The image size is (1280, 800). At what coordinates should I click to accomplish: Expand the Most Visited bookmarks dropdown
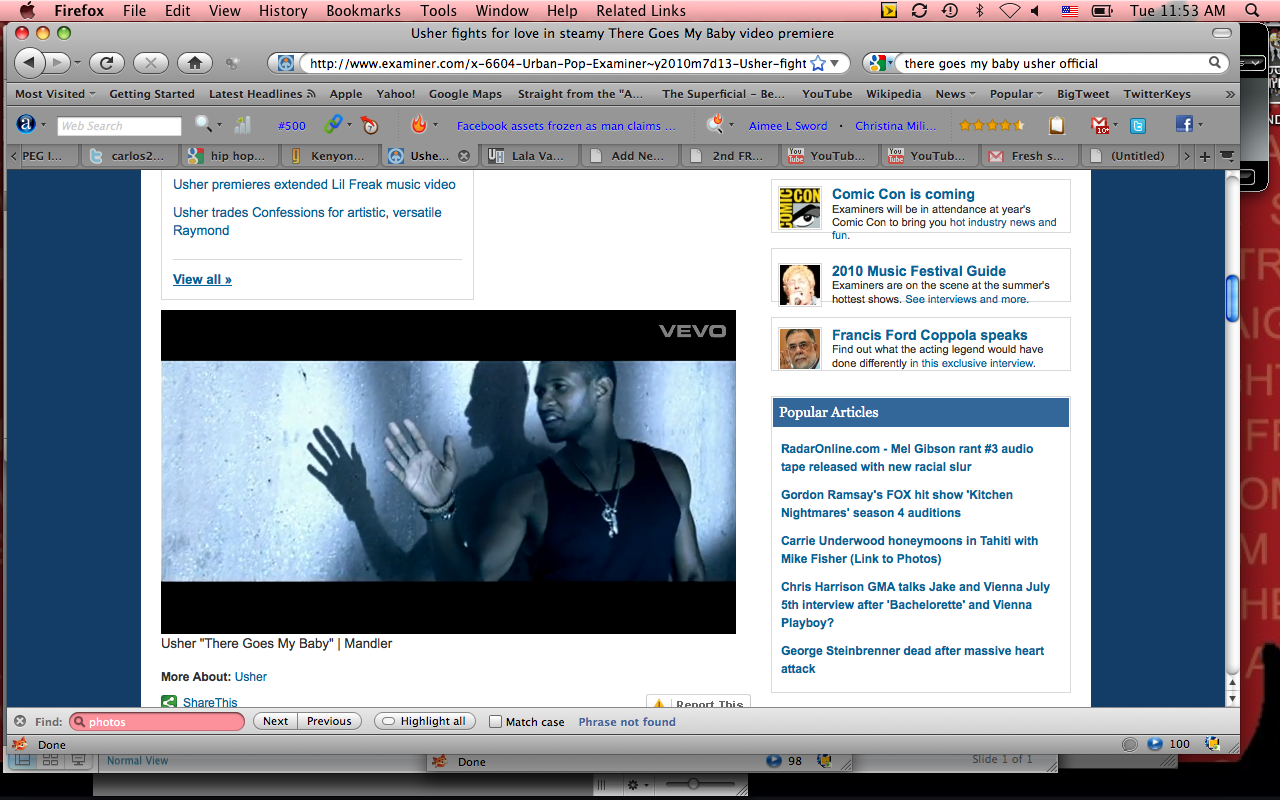[x=55, y=94]
